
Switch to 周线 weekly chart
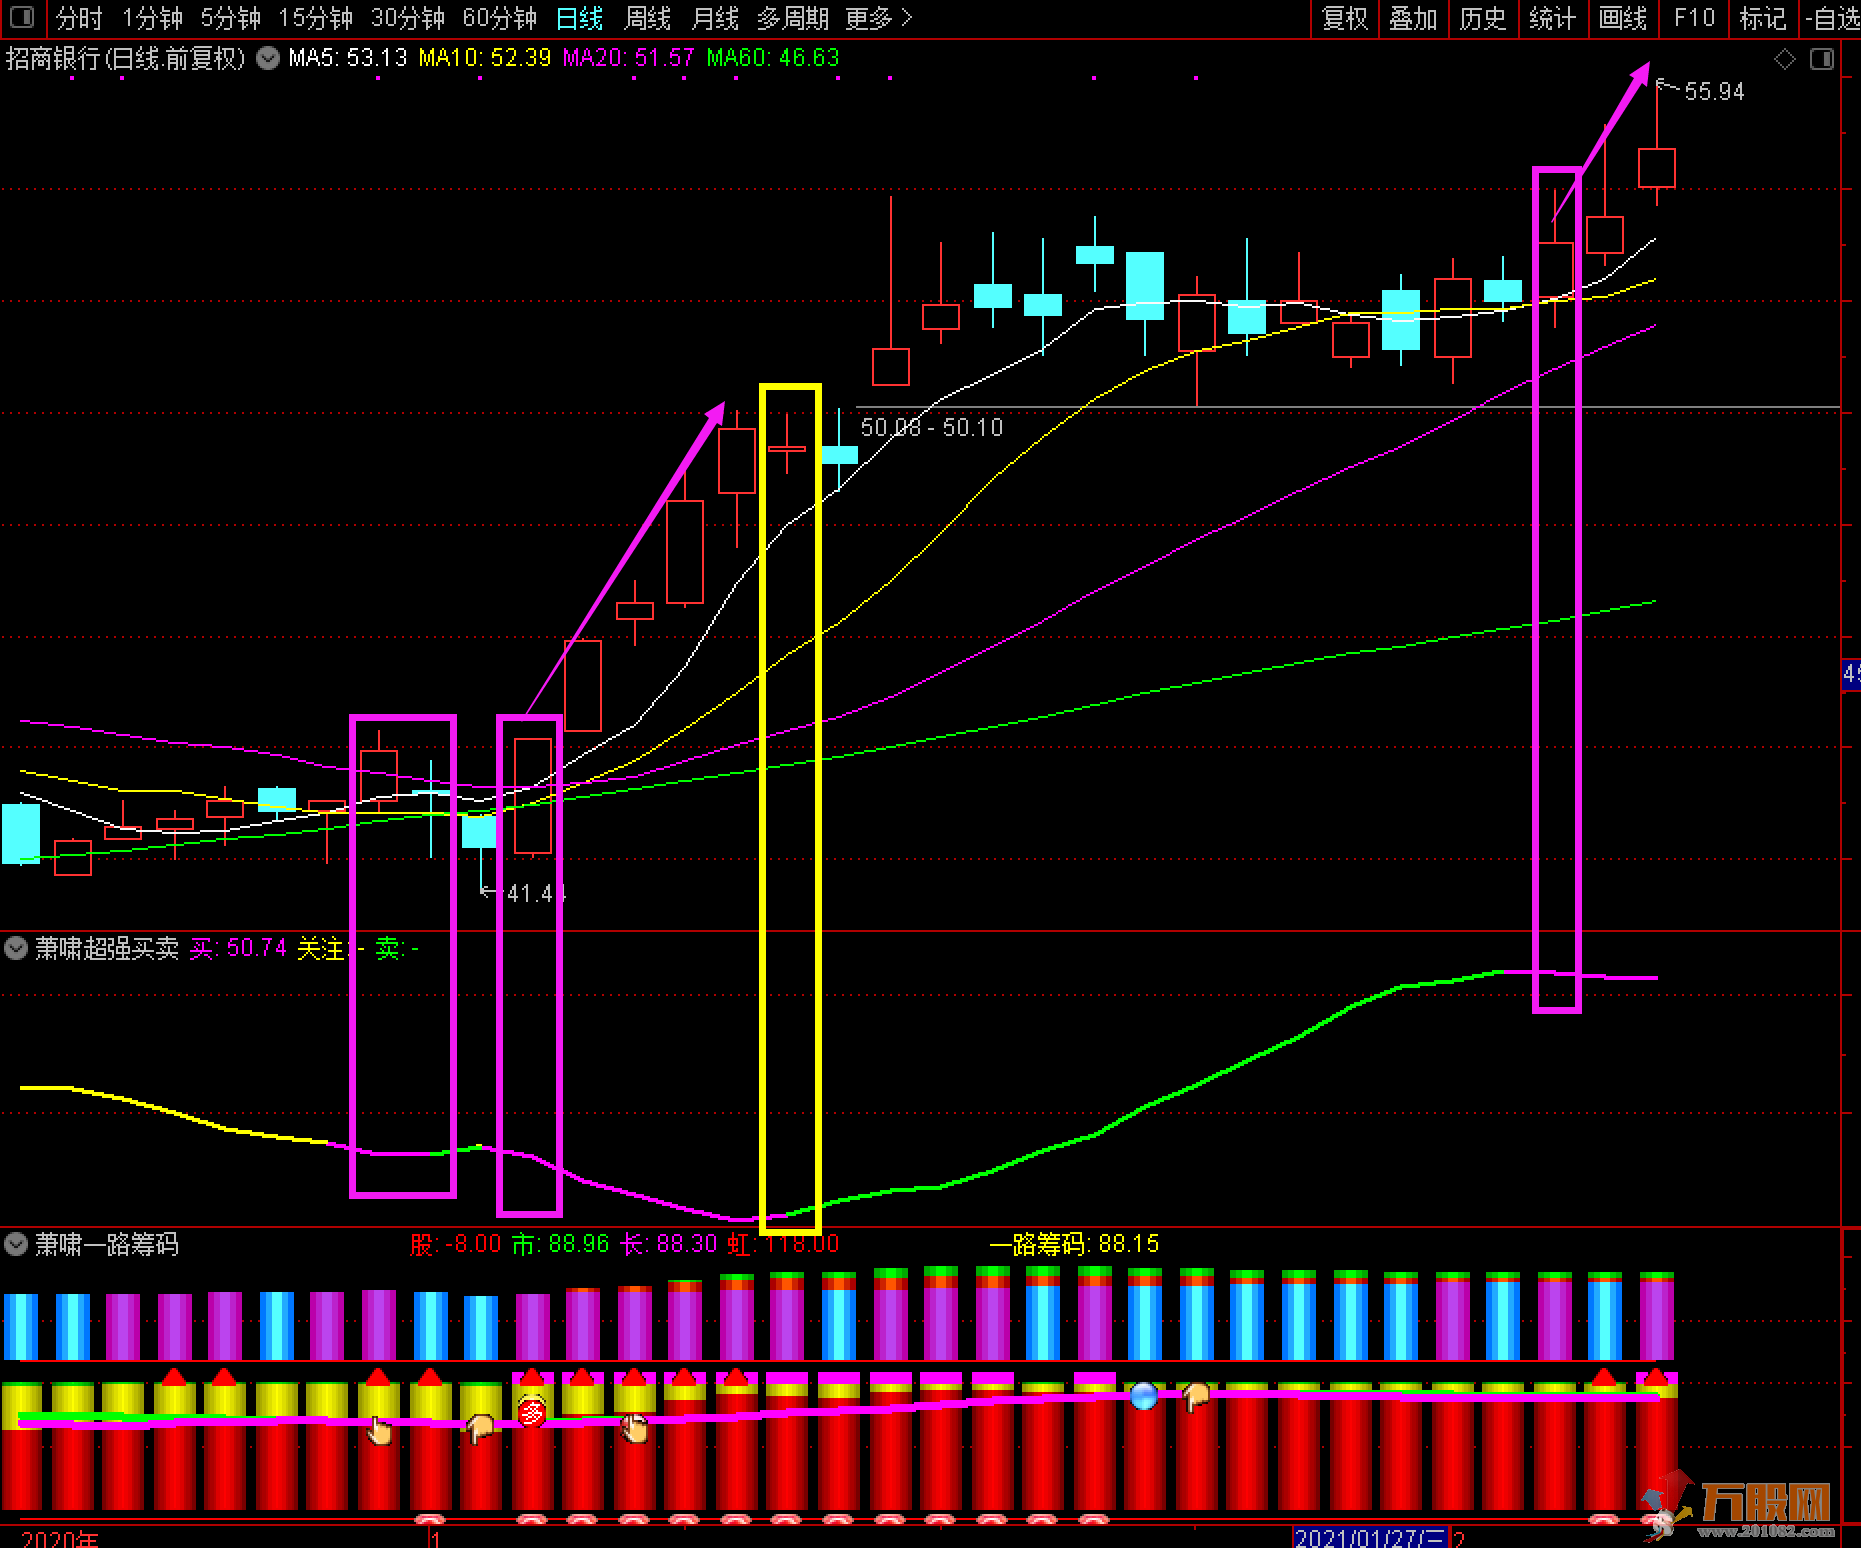click(647, 18)
